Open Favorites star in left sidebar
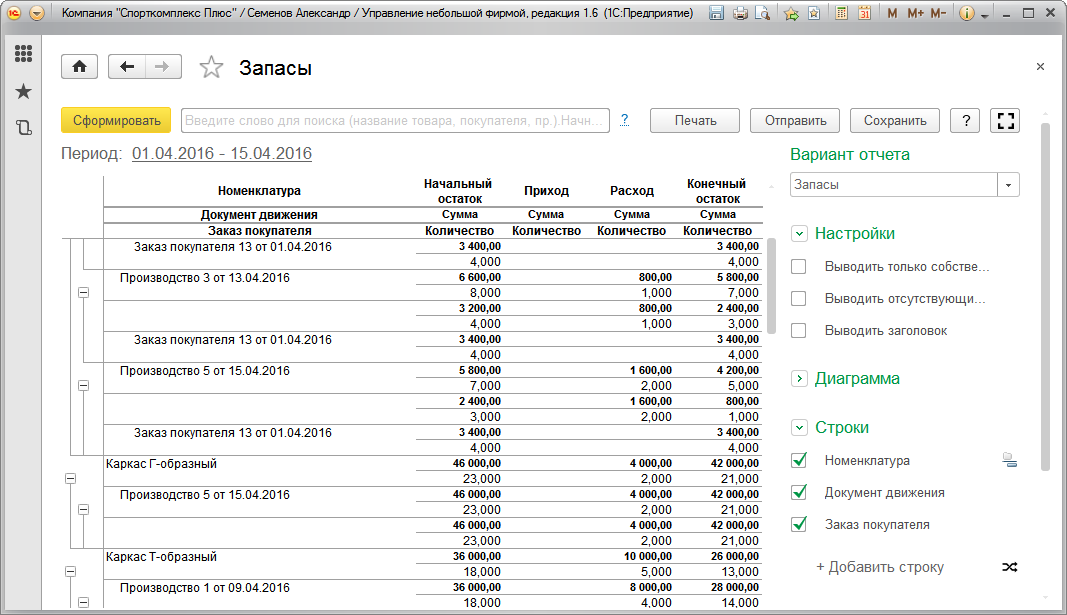 click(x=23, y=91)
